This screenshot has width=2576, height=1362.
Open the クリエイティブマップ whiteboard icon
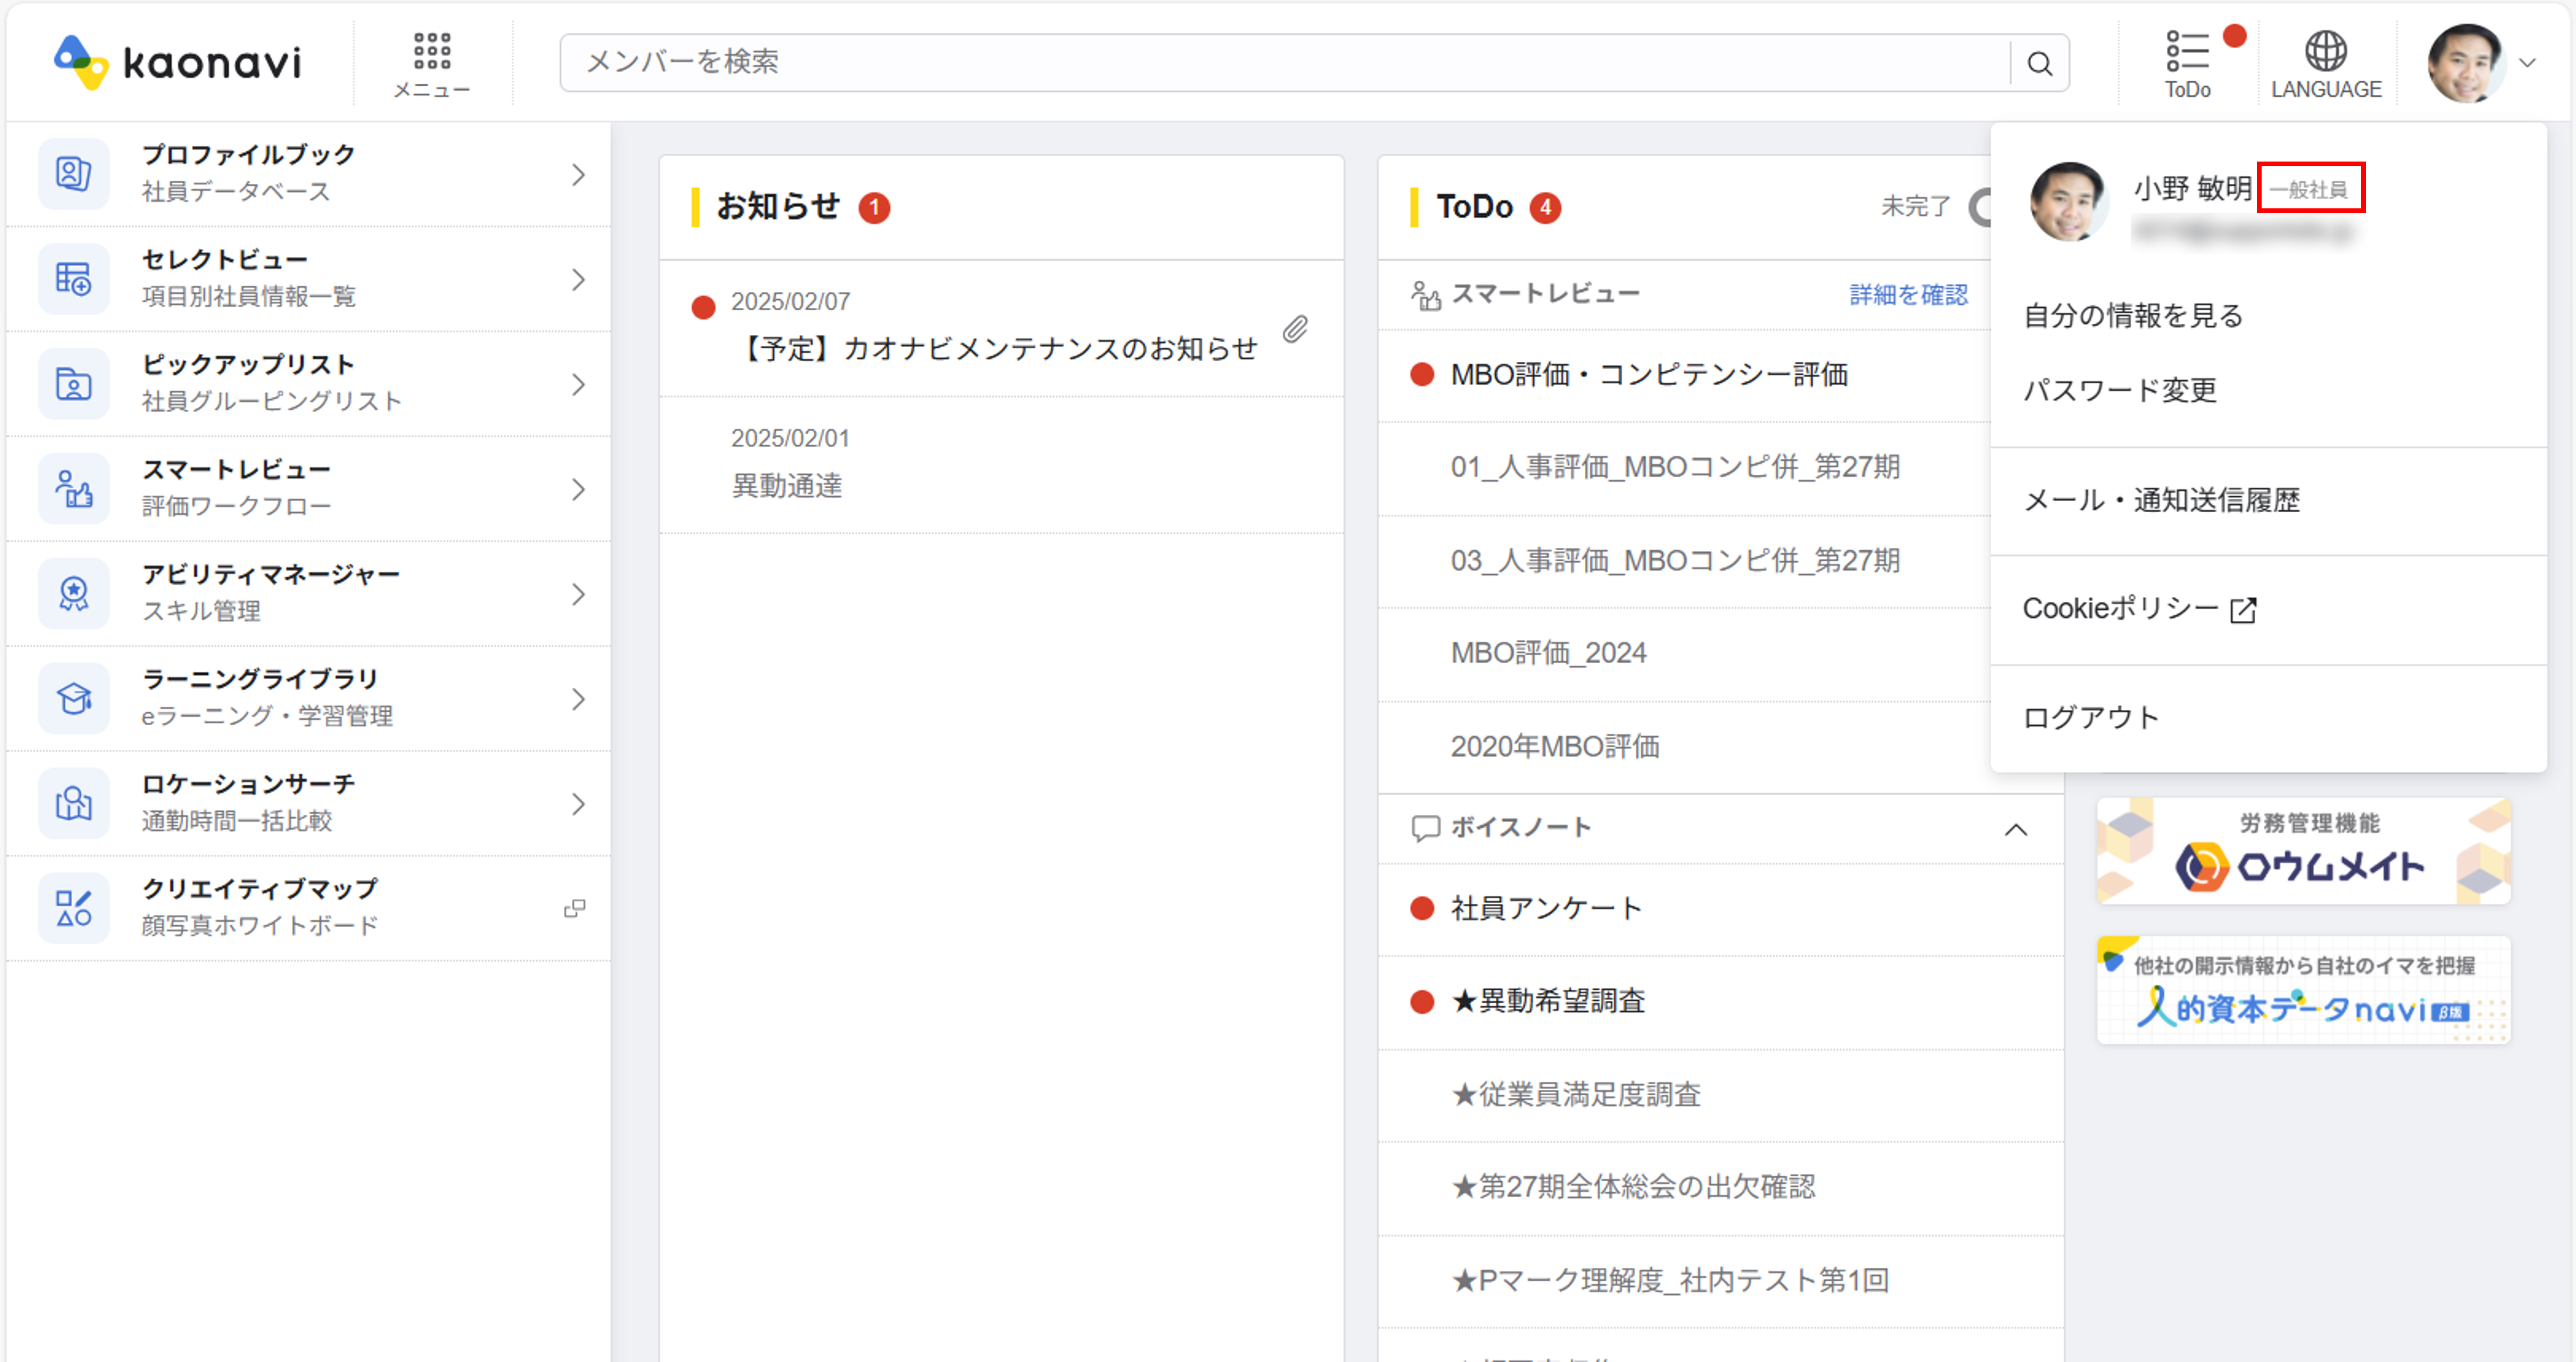pos(73,907)
